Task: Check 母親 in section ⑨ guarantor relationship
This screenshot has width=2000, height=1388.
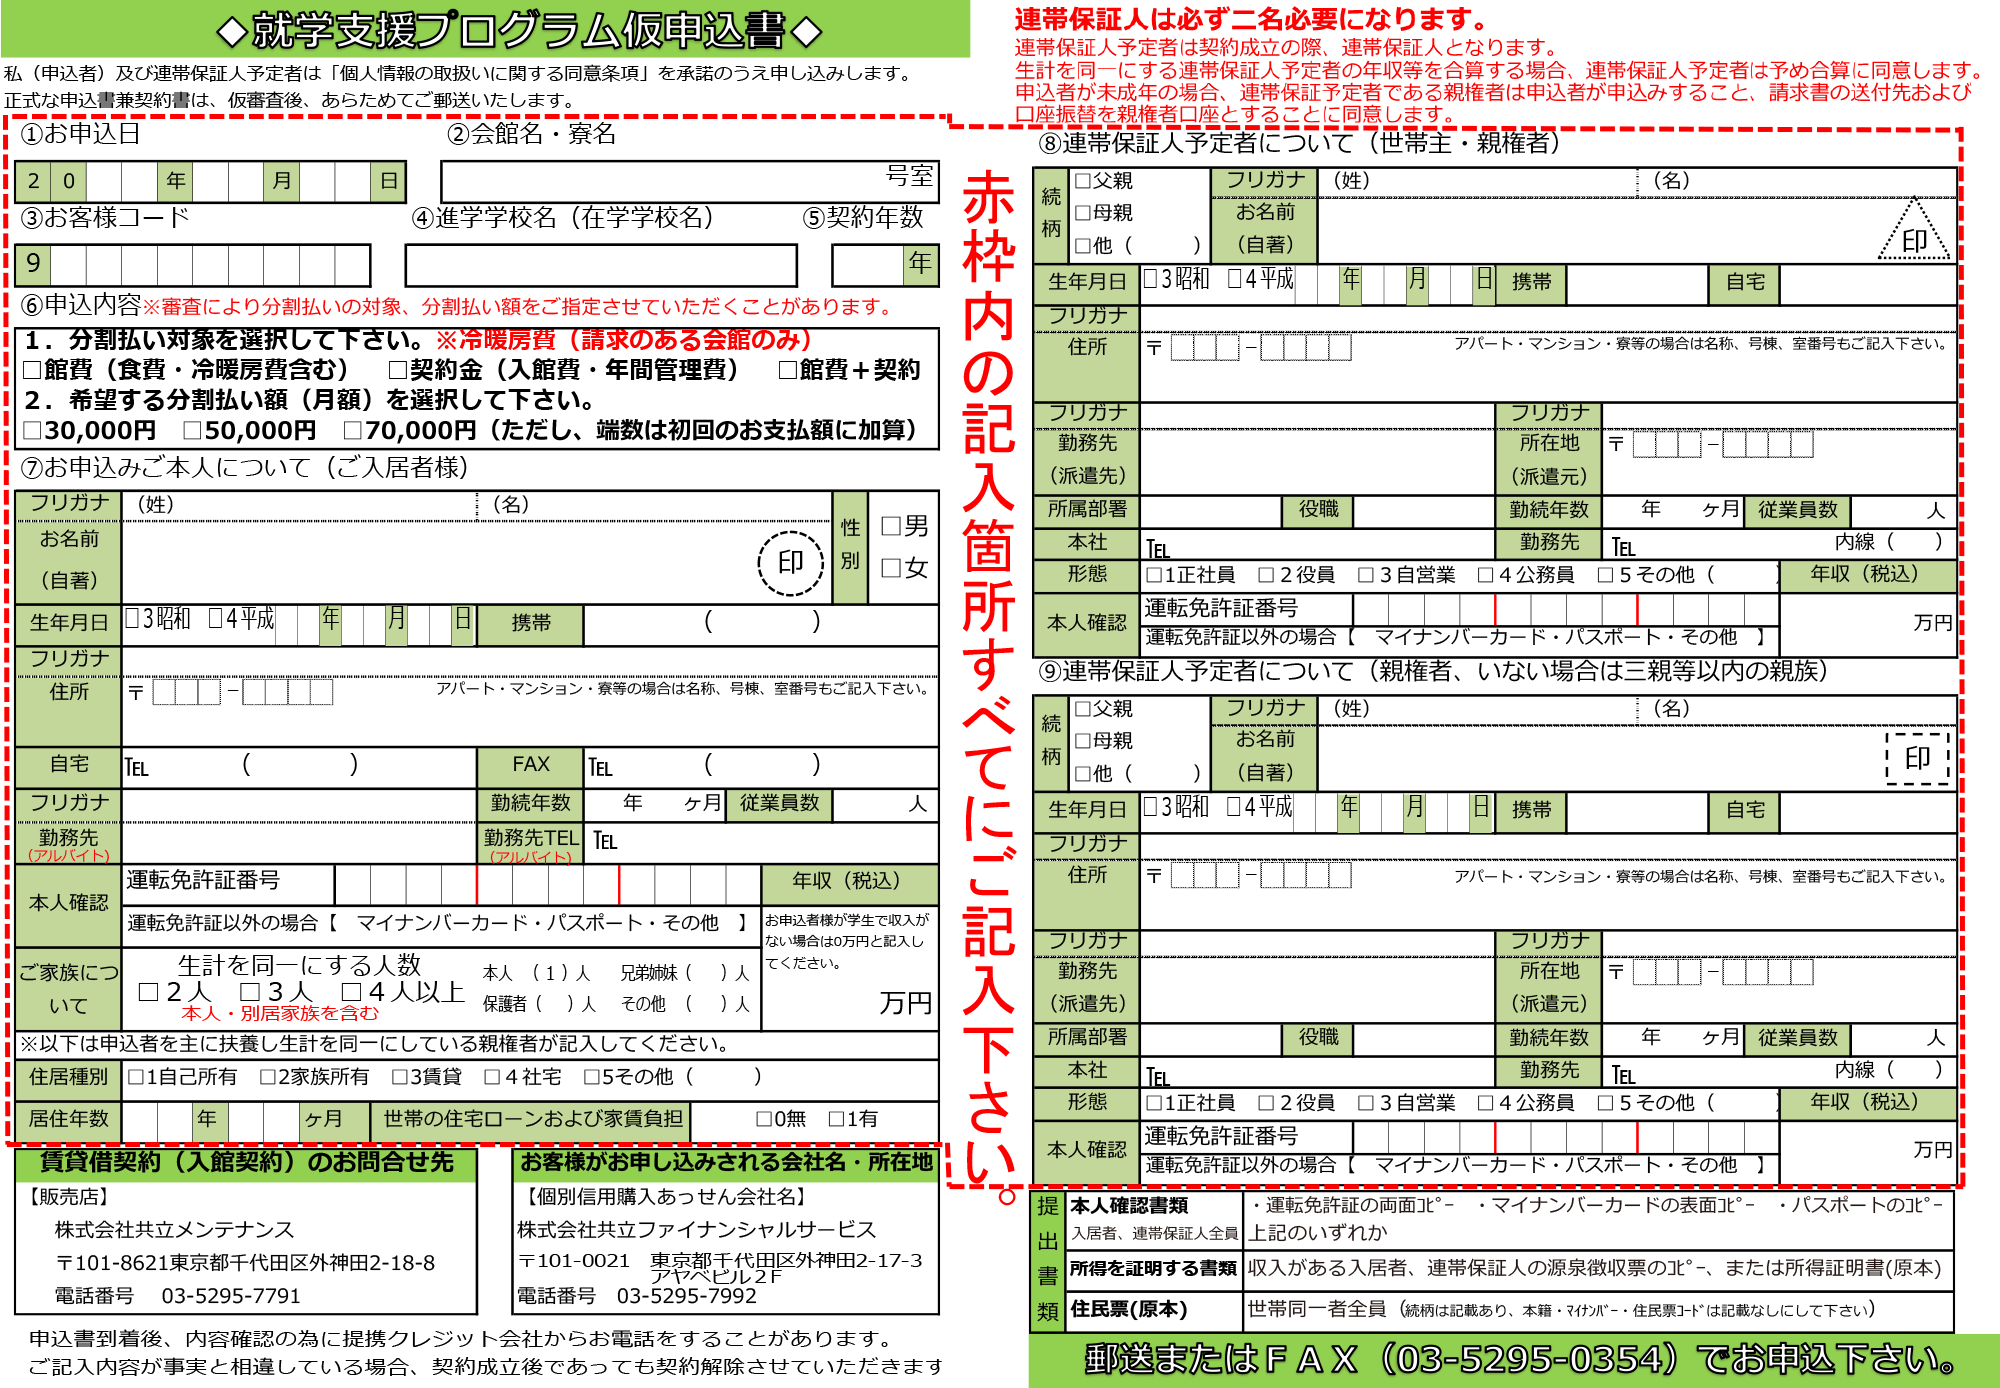Action: point(1082,740)
